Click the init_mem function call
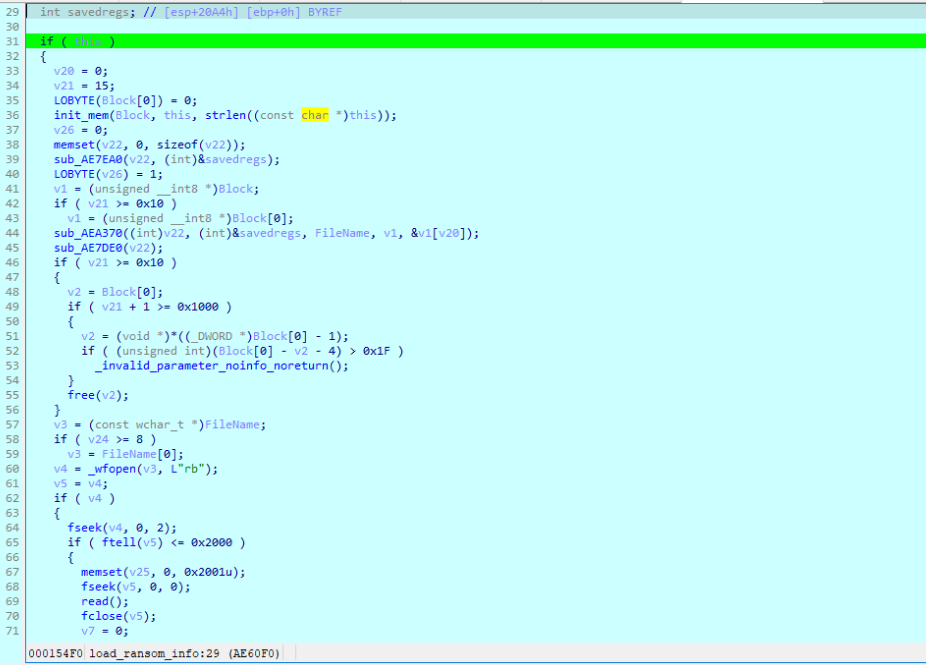Image resolution: width=926 pixels, height=665 pixels. [x=80, y=115]
